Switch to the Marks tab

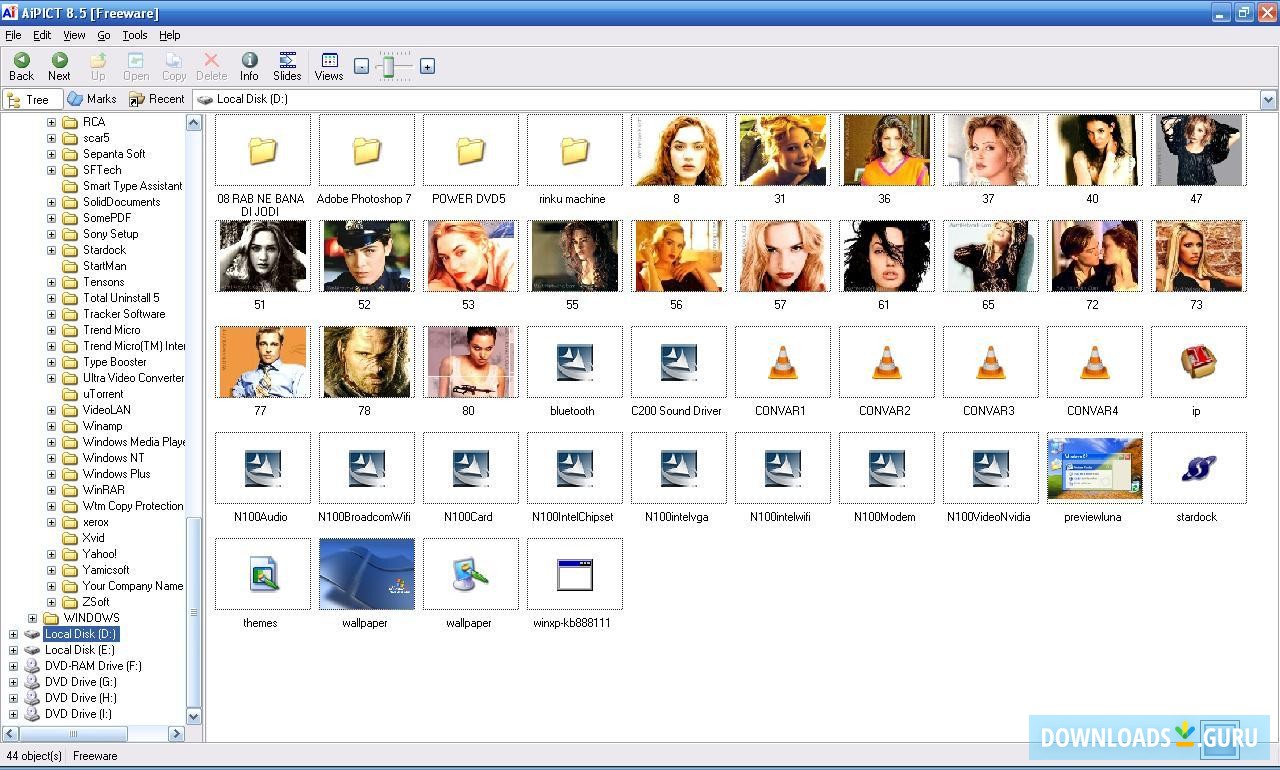pyautogui.click(x=92, y=99)
